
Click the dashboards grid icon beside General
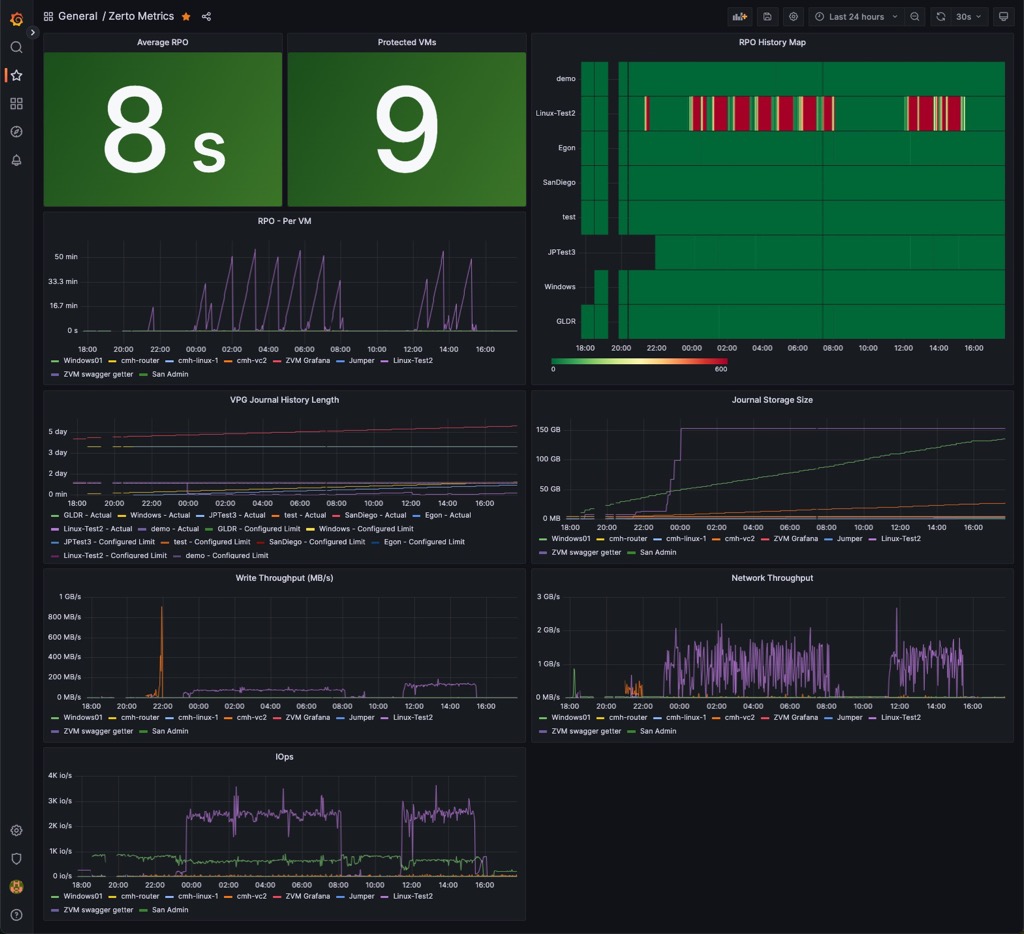(48, 16)
